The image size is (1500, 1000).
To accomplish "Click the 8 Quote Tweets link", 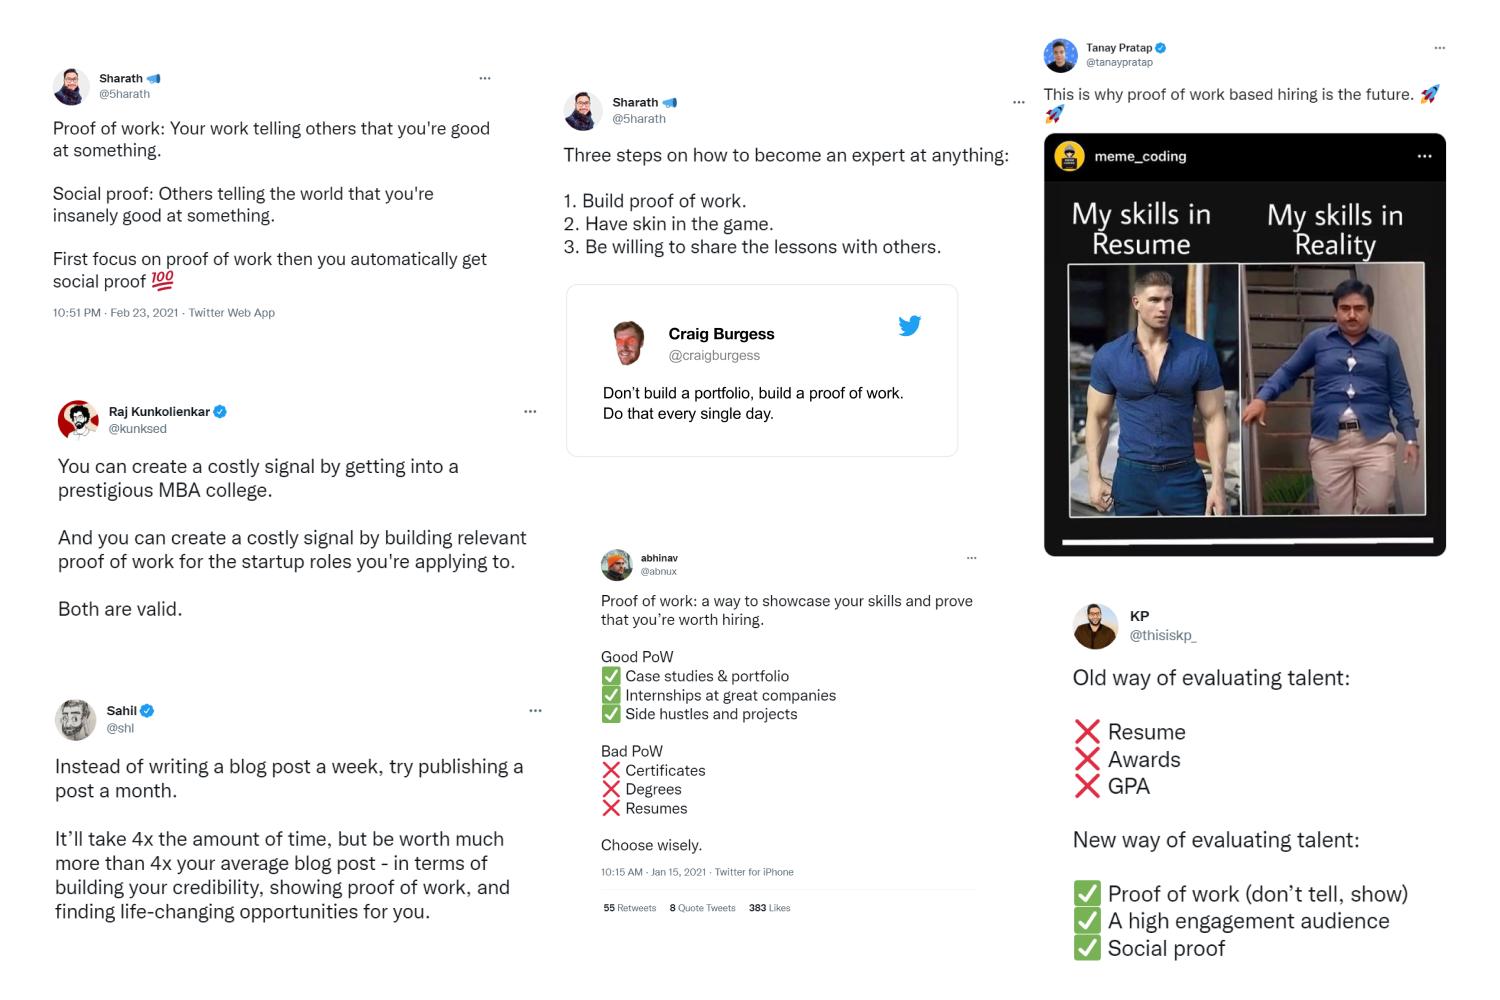I will click(702, 908).
